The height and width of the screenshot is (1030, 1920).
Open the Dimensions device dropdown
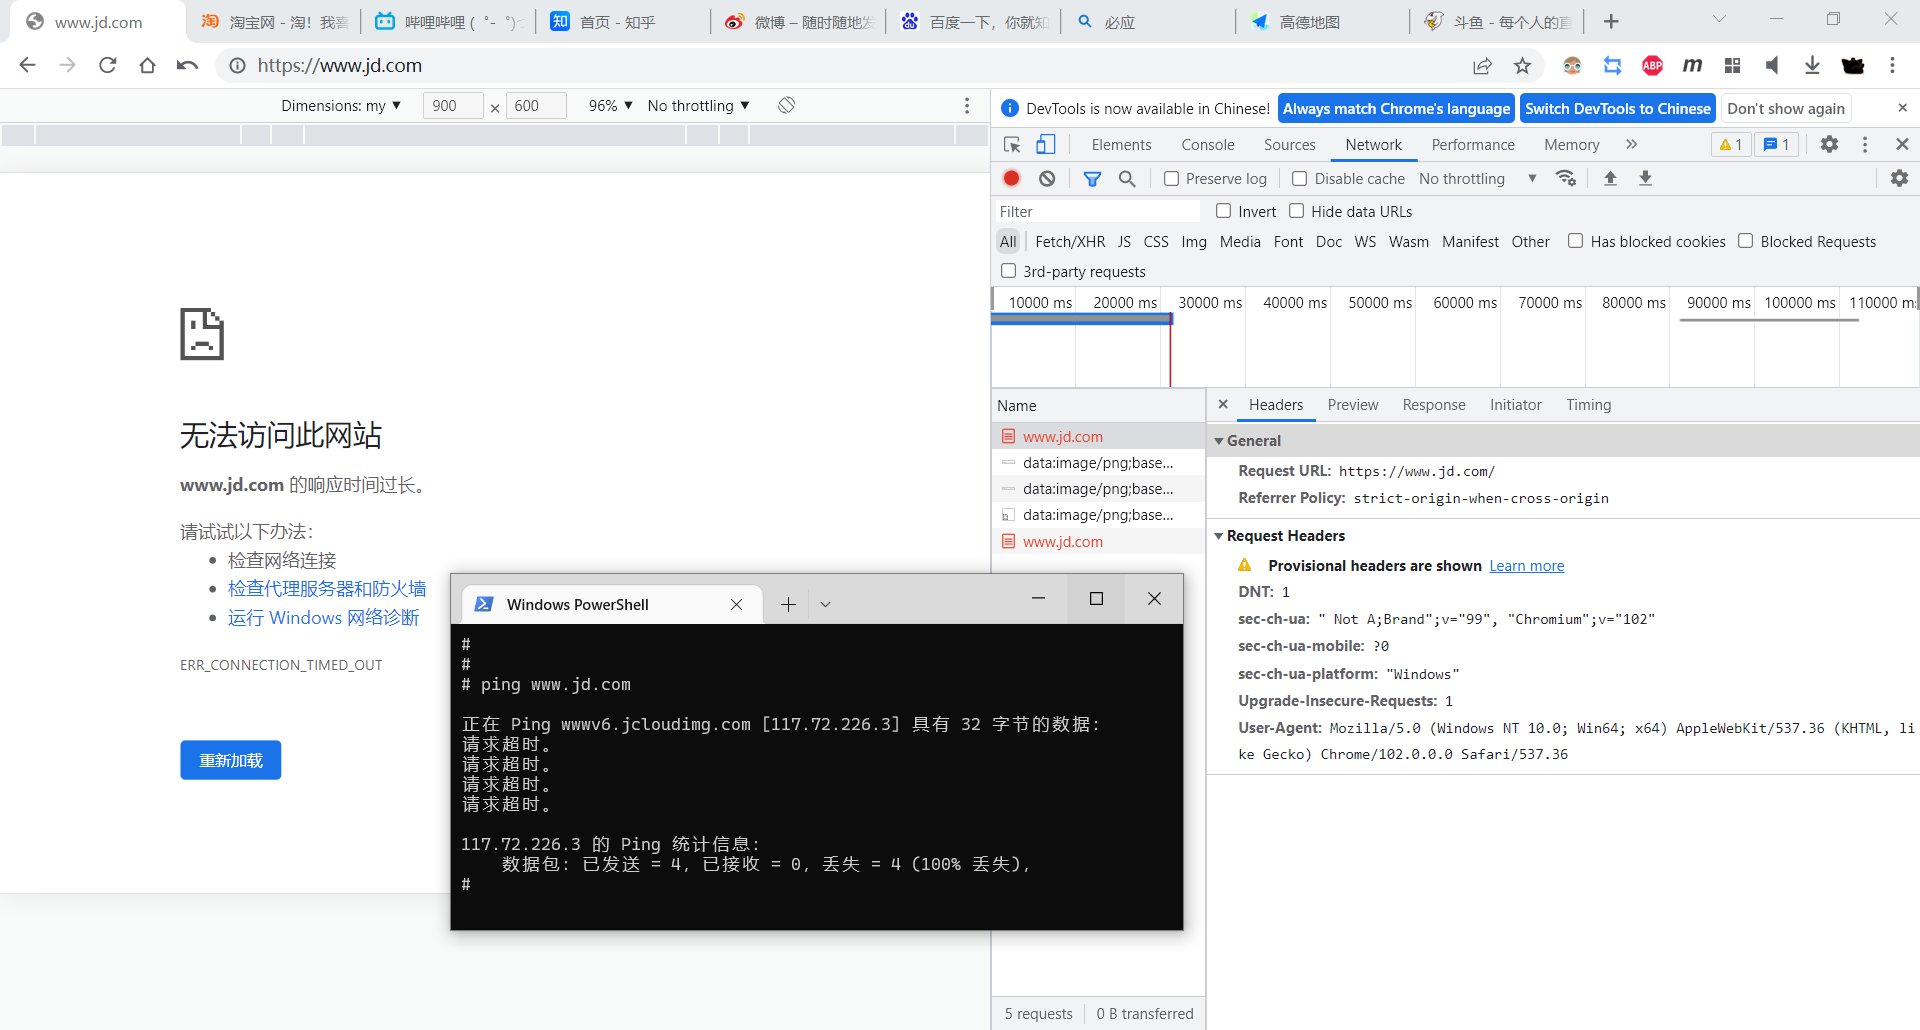click(x=341, y=105)
